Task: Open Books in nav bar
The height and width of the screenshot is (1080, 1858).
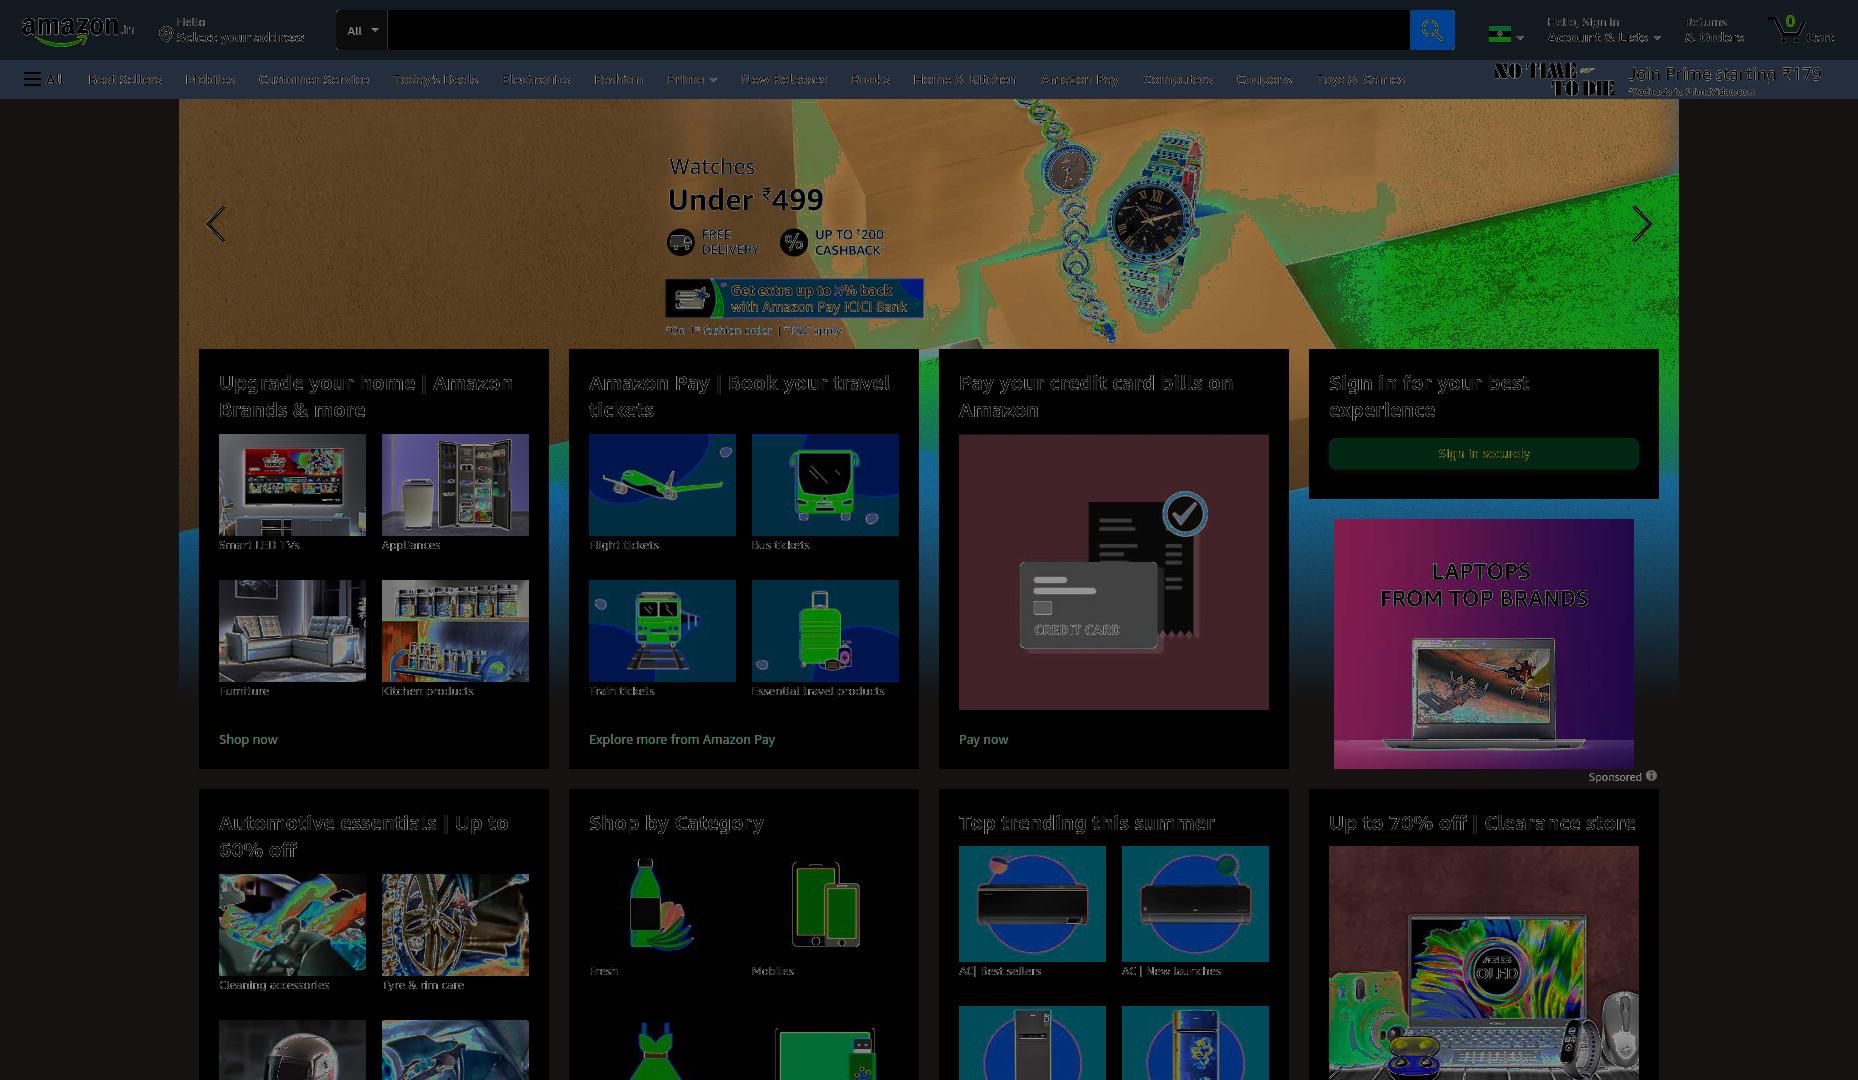Action: [870, 79]
